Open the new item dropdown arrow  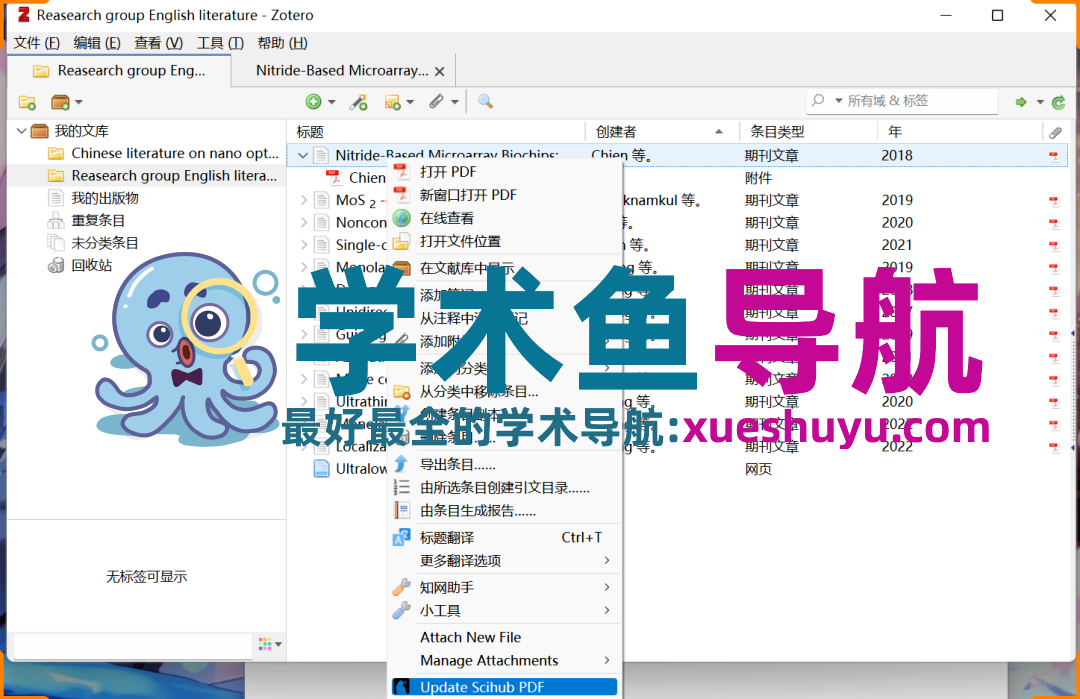[331, 102]
